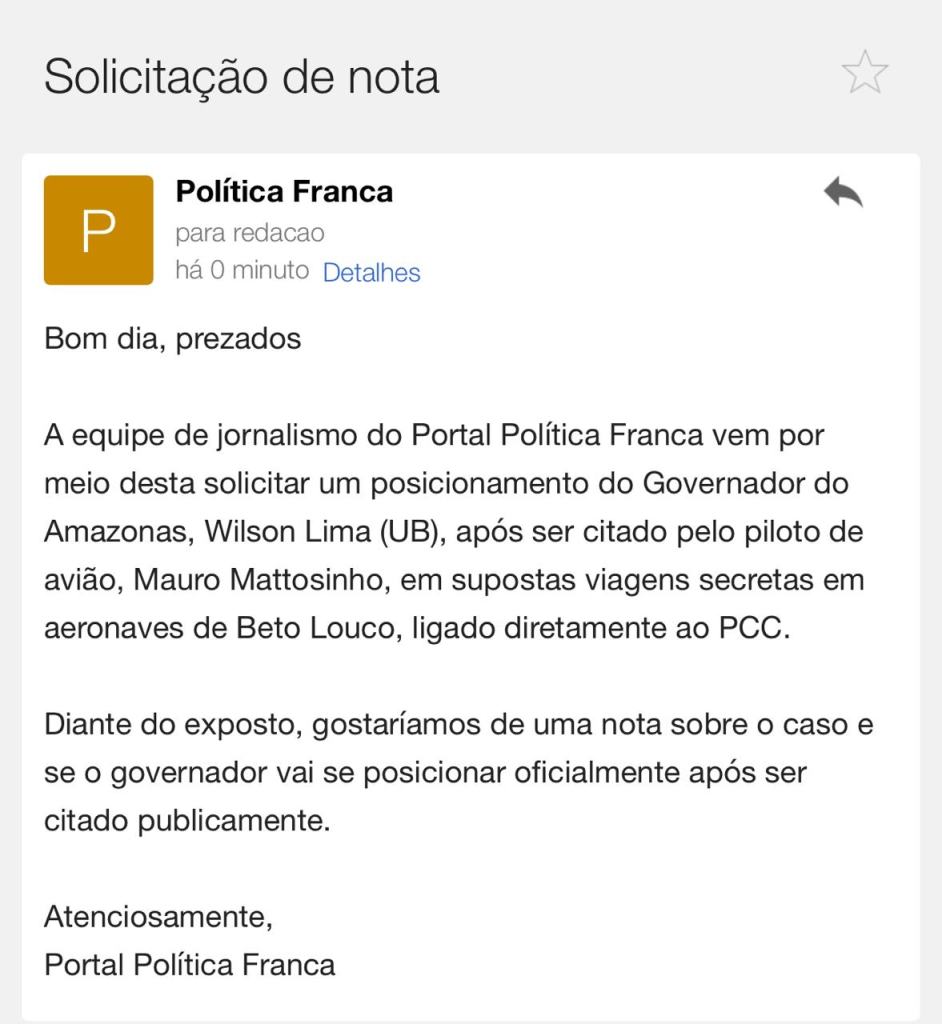Click the name 'Wilson Lima (UB)' in body
Screen dimensions: 942x1024
click(x=324, y=531)
